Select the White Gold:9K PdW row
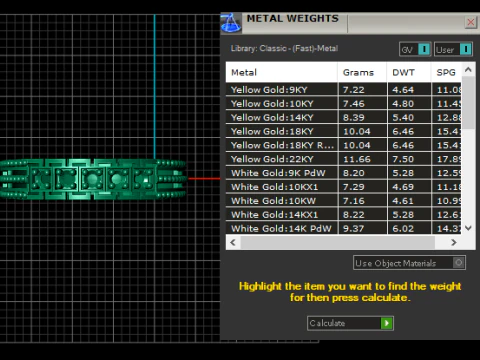The height and width of the screenshot is (360, 480). point(344,173)
